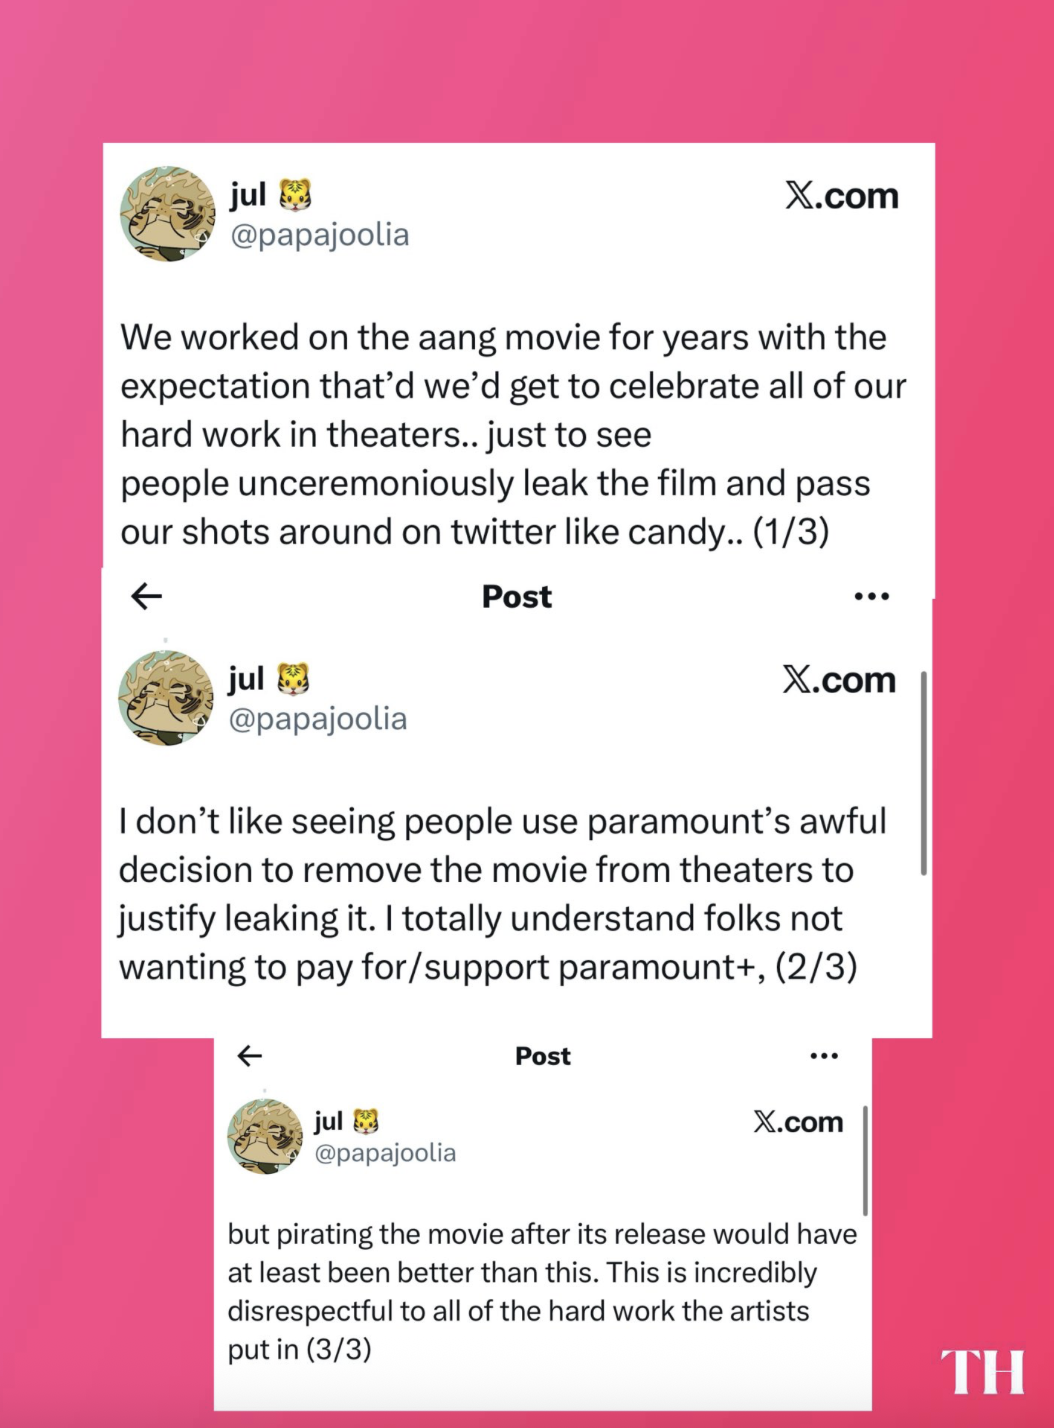Open the three-dot menu above the (3/3) tweet

[x=824, y=1056]
